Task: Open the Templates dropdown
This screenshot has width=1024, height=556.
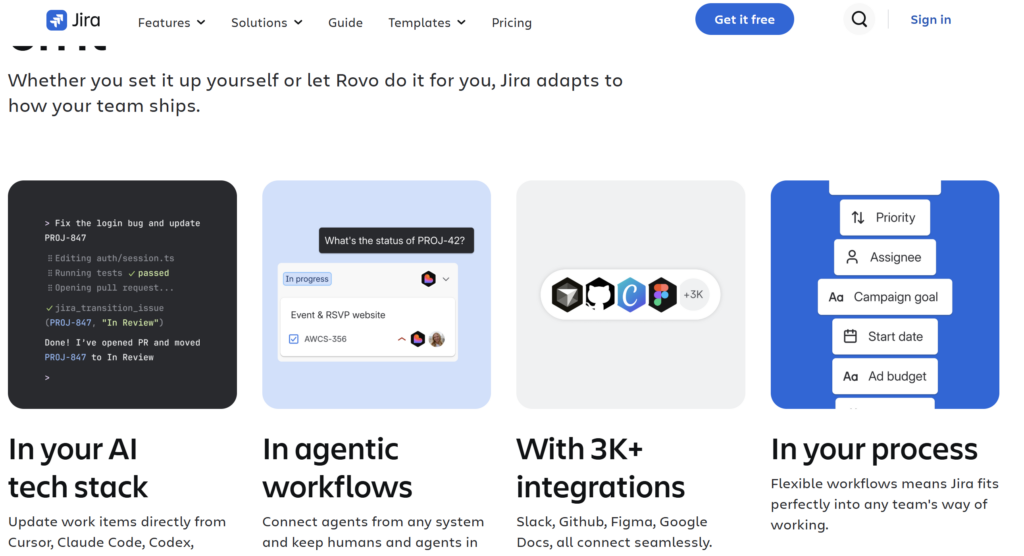Action: 426,22
